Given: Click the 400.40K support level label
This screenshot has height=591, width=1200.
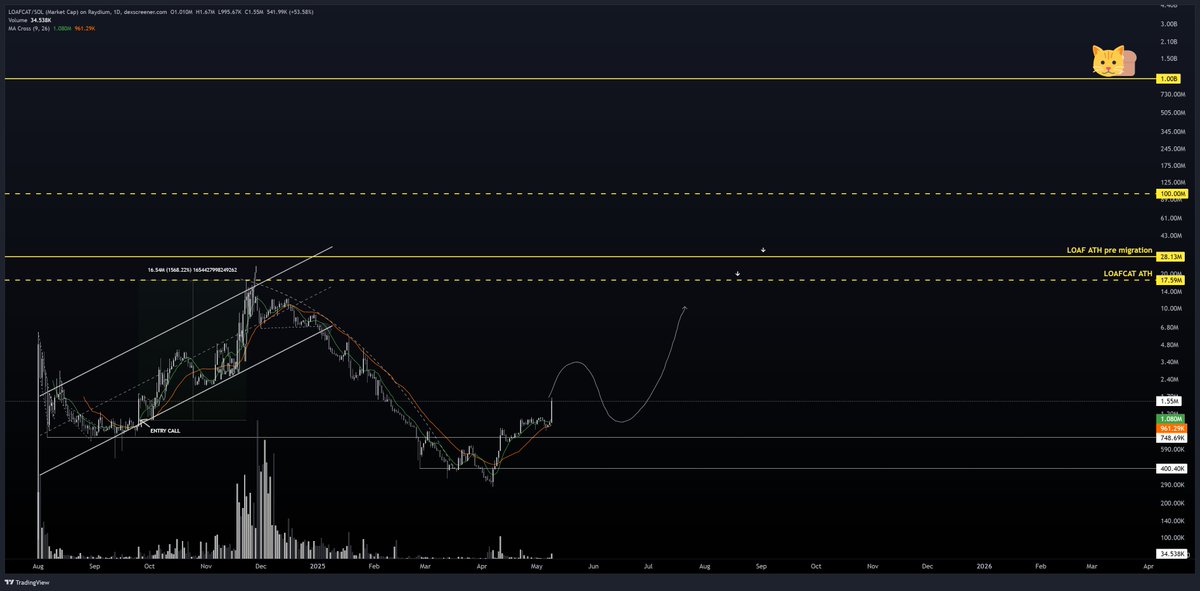Looking at the screenshot, I should (x=1170, y=466).
